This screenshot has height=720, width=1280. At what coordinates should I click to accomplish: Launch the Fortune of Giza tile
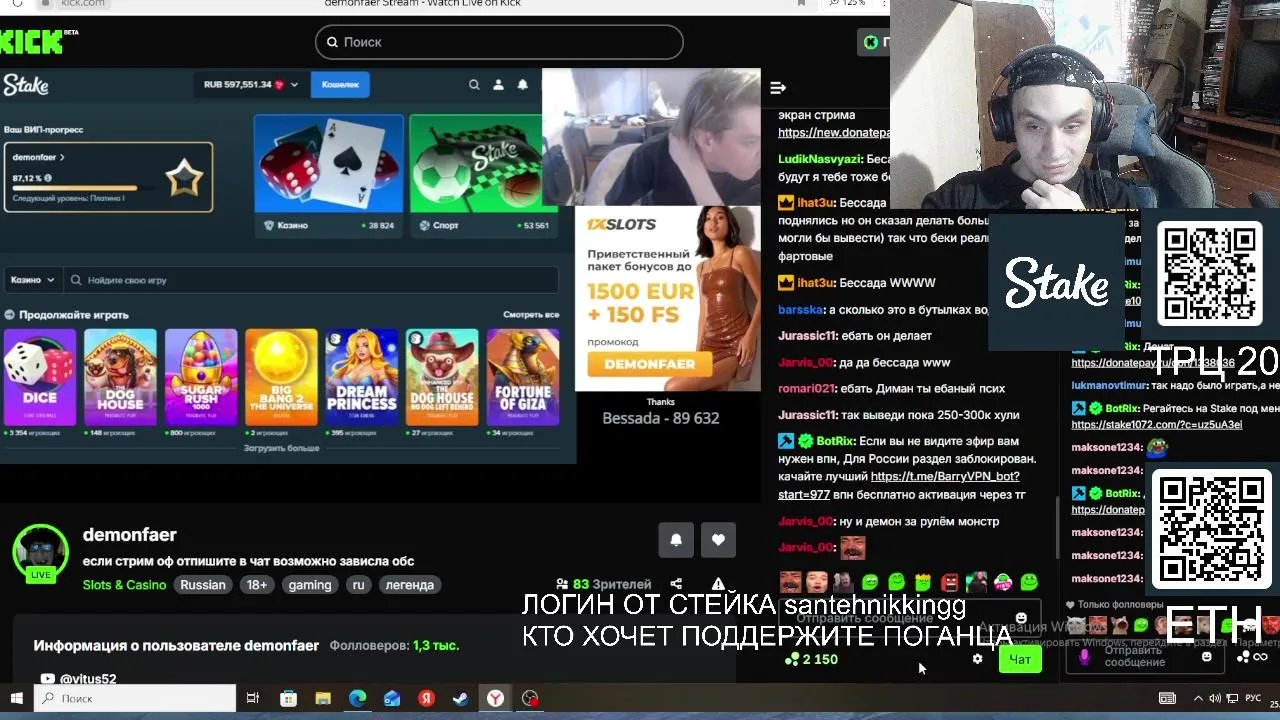[523, 377]
